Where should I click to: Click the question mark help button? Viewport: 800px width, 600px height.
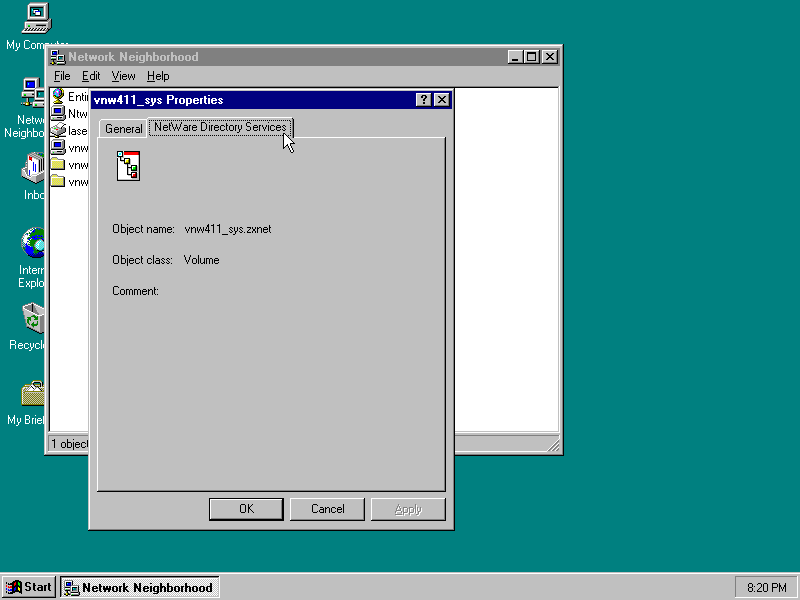click(423, 99)
